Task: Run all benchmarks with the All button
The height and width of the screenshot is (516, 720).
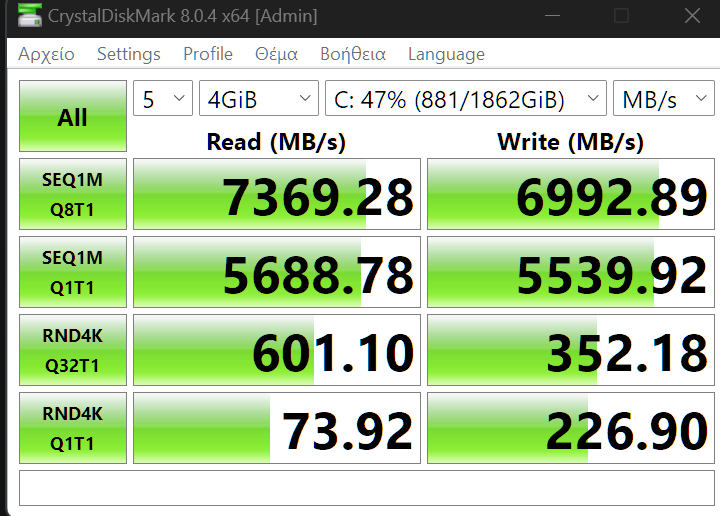Action: click(73, 116)
